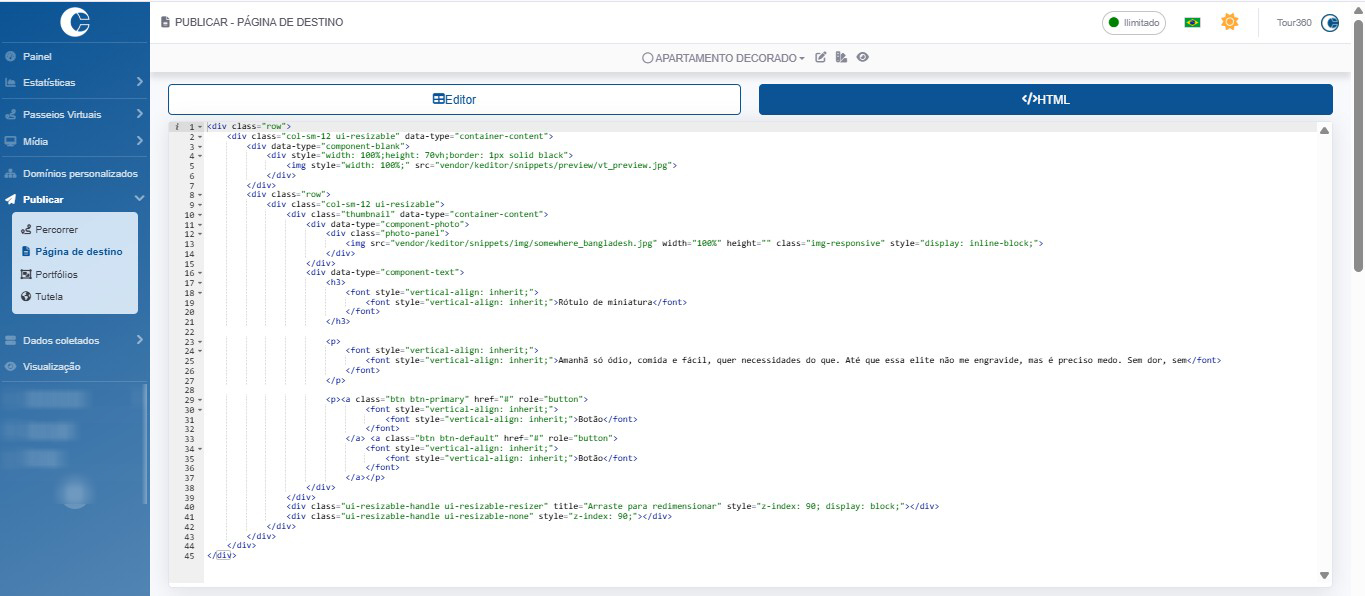Click the Ilimitado status badge

(x=1134, y=22)
